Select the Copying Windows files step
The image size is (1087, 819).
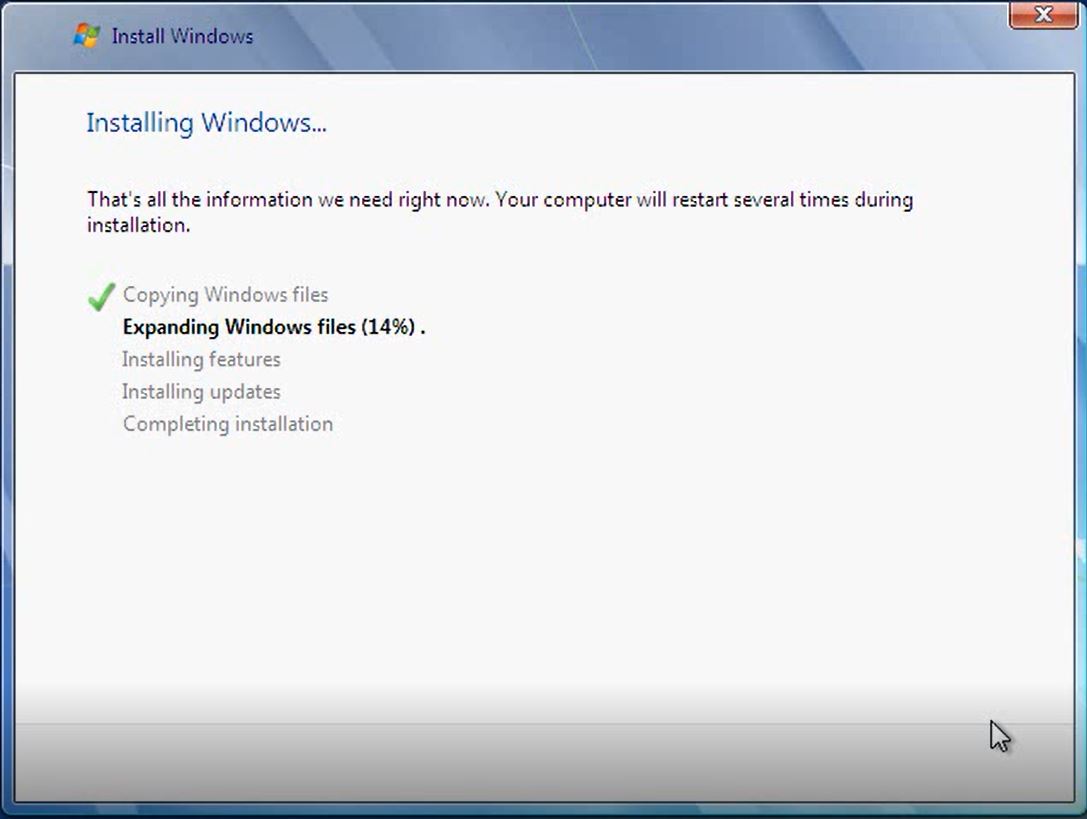(x=224, y=294)
